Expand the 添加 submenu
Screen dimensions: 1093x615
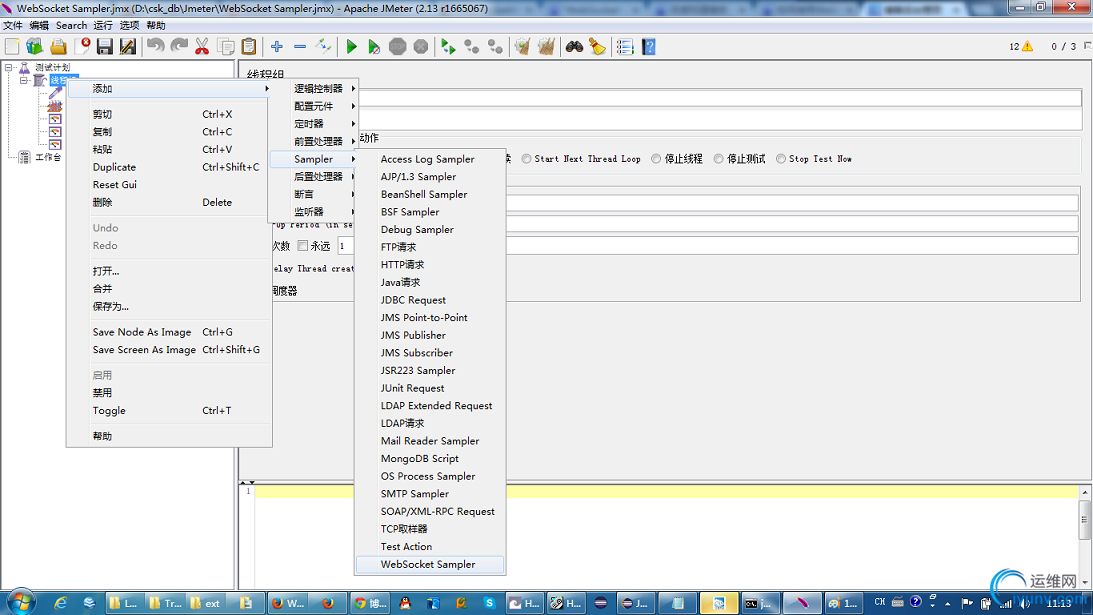[169, 89]
